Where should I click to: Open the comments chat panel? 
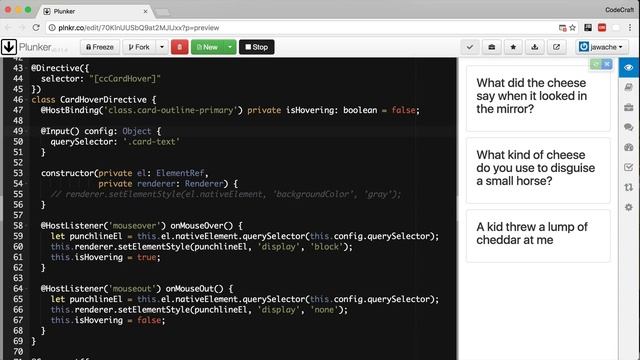coord(629,127)
